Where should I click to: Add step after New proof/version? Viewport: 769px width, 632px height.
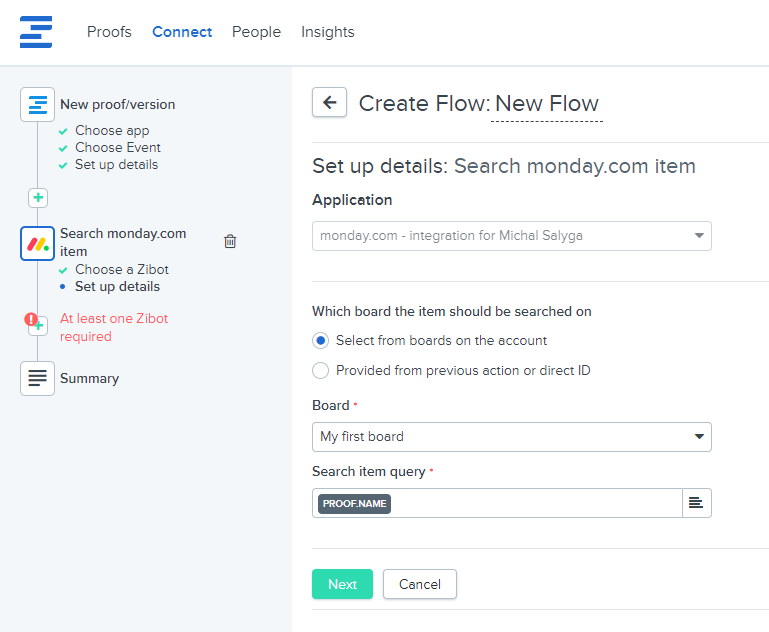point(38,198)
